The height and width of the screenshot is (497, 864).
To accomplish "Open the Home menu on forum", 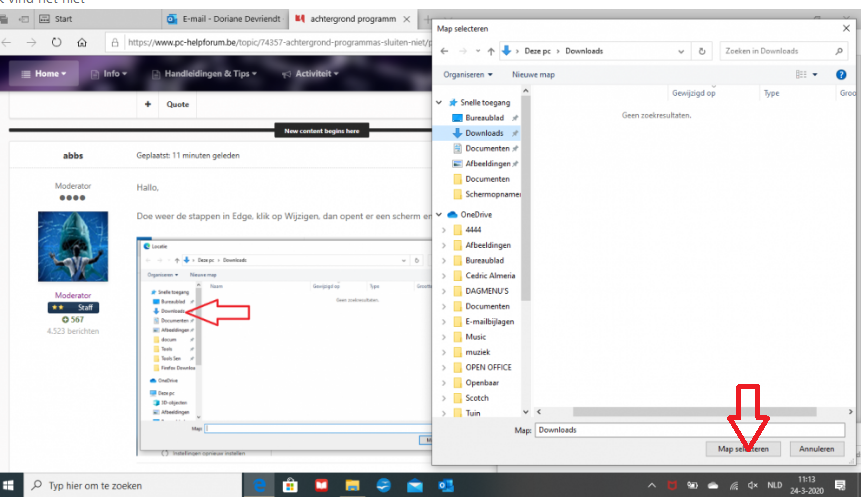I will (44, 73).
